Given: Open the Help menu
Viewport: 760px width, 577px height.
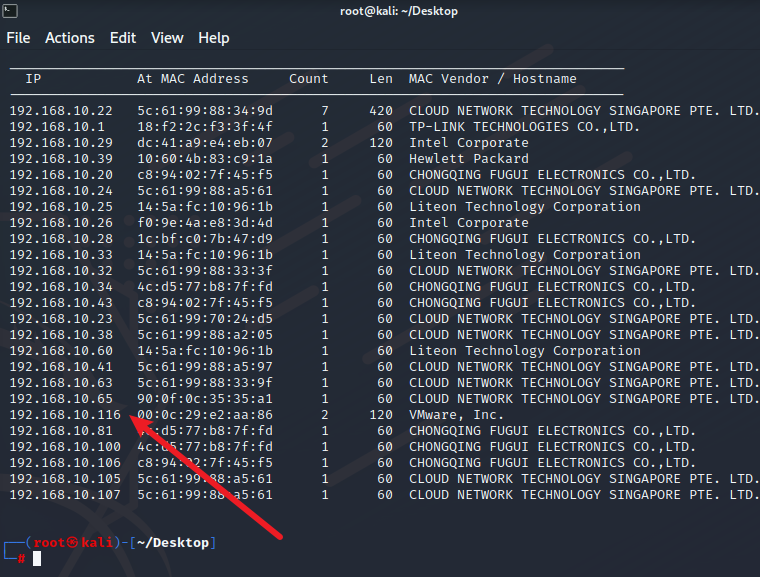Looking at the screenshot, I should click(214, 38).
